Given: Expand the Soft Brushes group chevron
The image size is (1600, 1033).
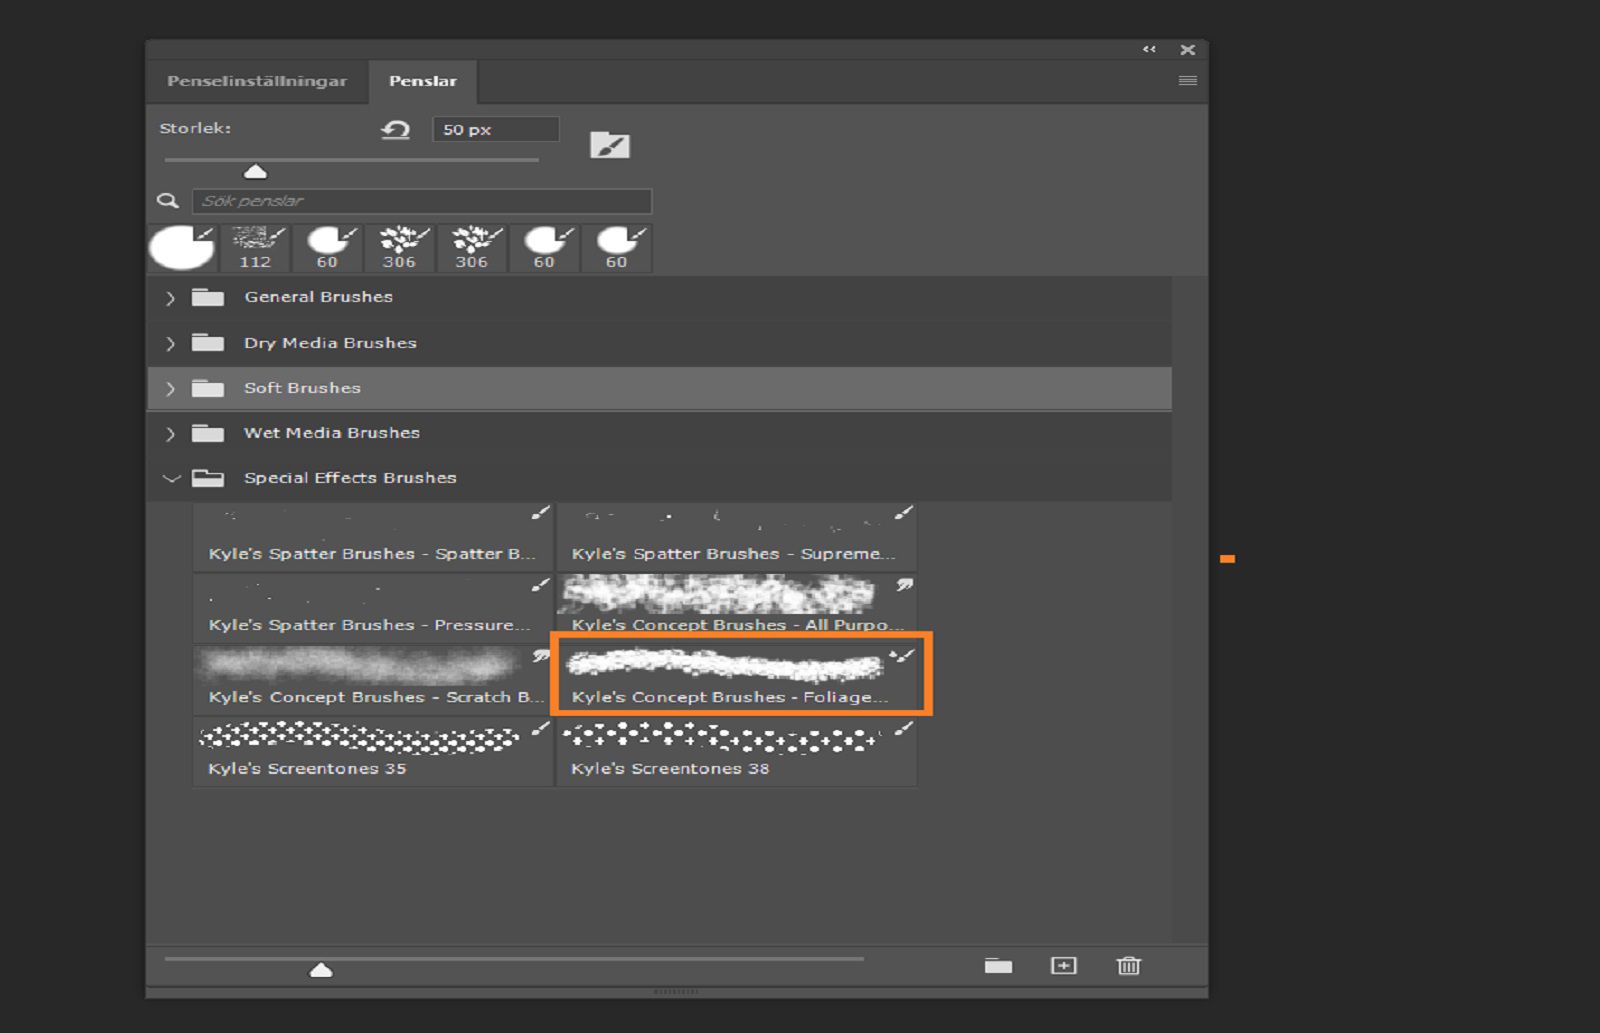Looking at the screenshot, I should coord(170,389).
